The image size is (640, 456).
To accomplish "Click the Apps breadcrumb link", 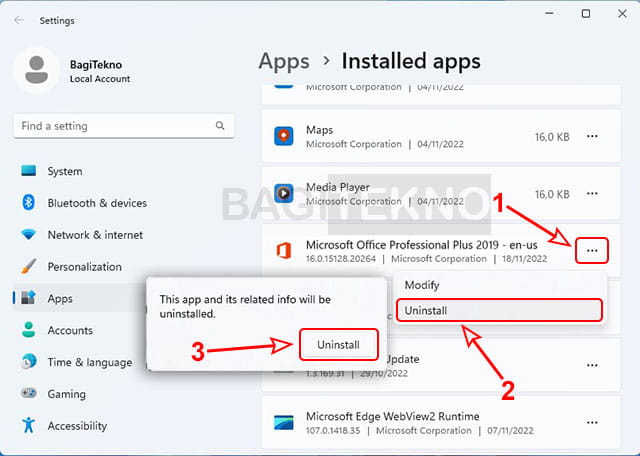I will click(x=284, y=61).
